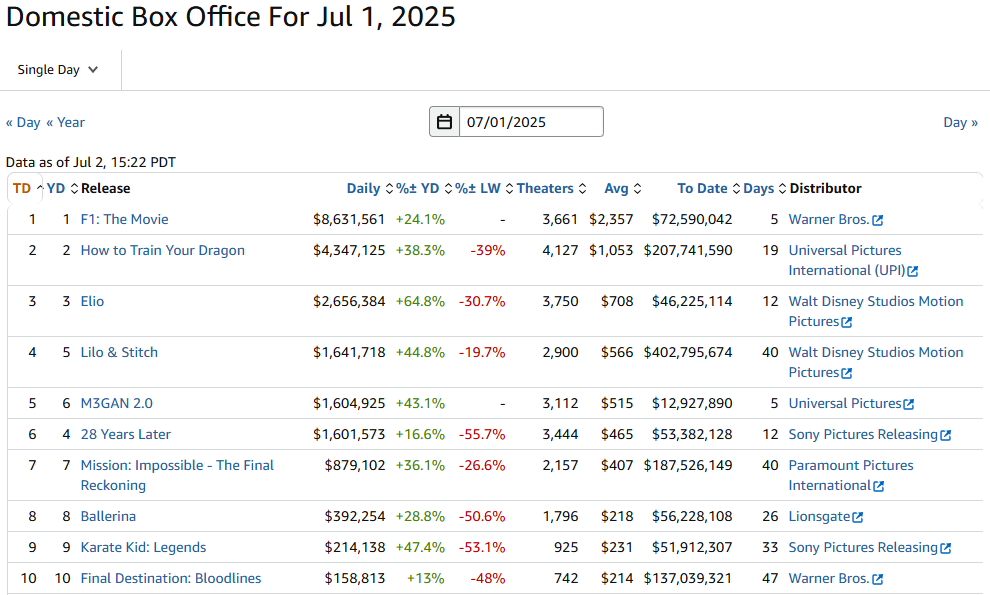Select the +64.8% change value
990x595 pixels.
click(420, 301)
